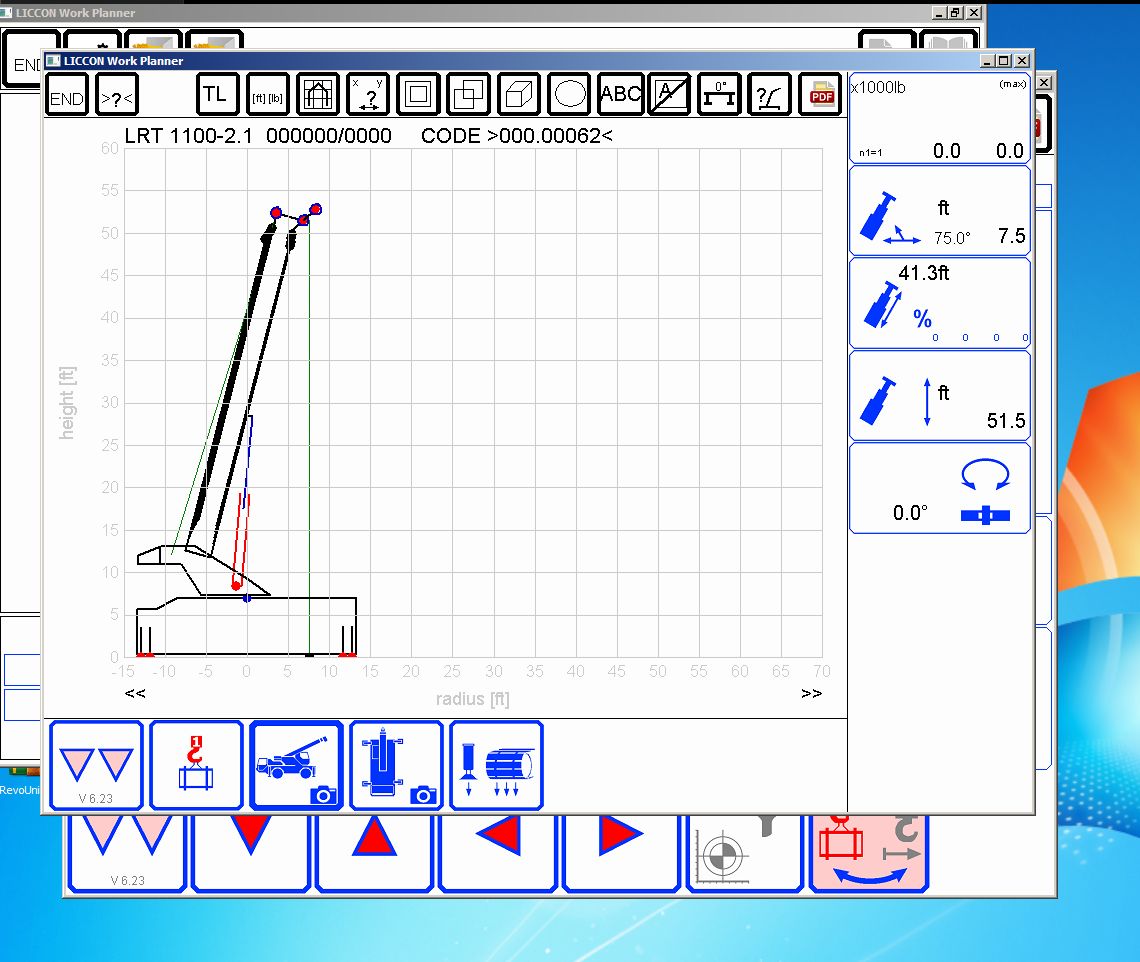This screenshot has height=962, width=1140.
Task: Switch units with the [ft] [lb] button
Action: tap(268, 95)
